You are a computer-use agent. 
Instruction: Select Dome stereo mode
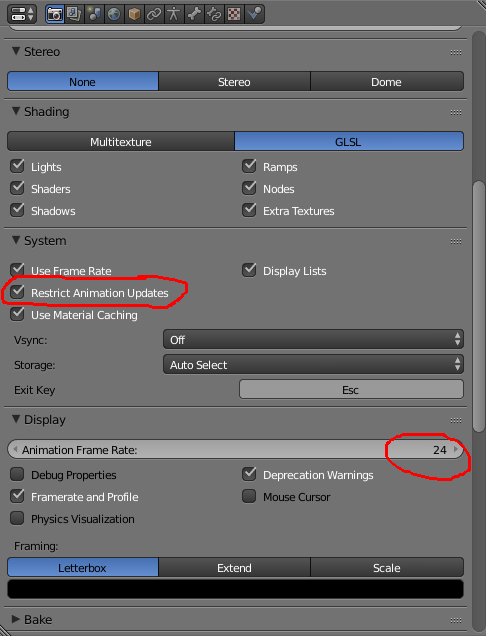point(387,82)
